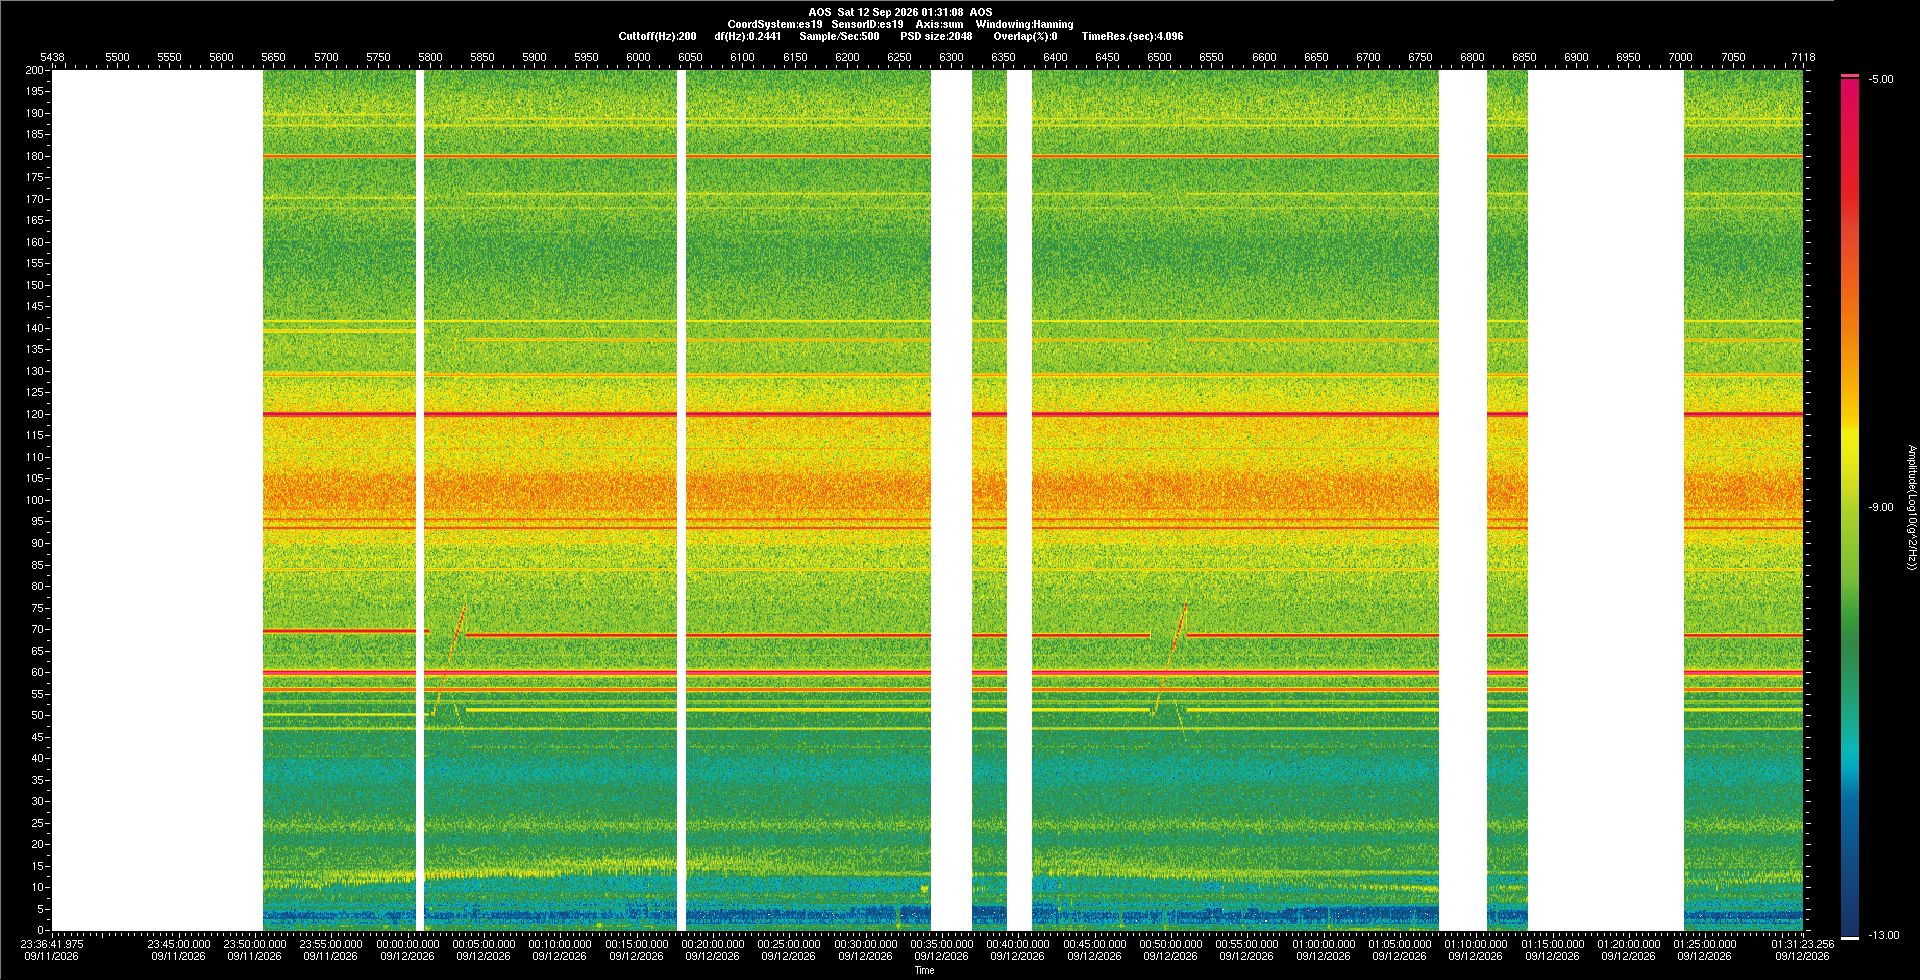Click the 00:00:00.000 09/12/2026 time label

(407, 949)
